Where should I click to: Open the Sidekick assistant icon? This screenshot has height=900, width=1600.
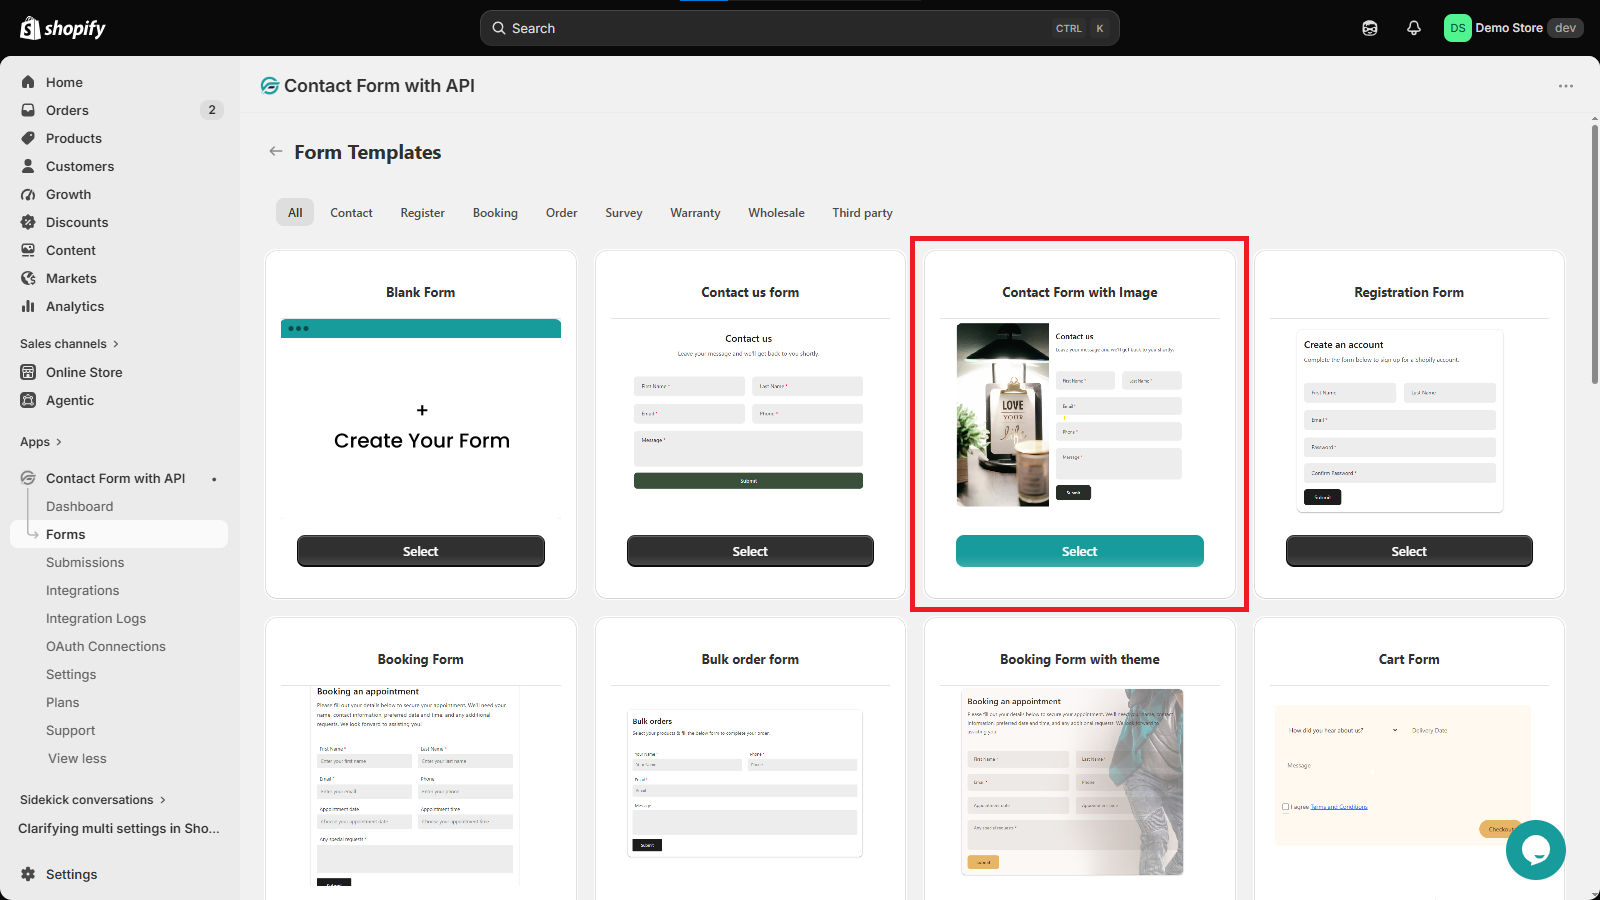1370,28
